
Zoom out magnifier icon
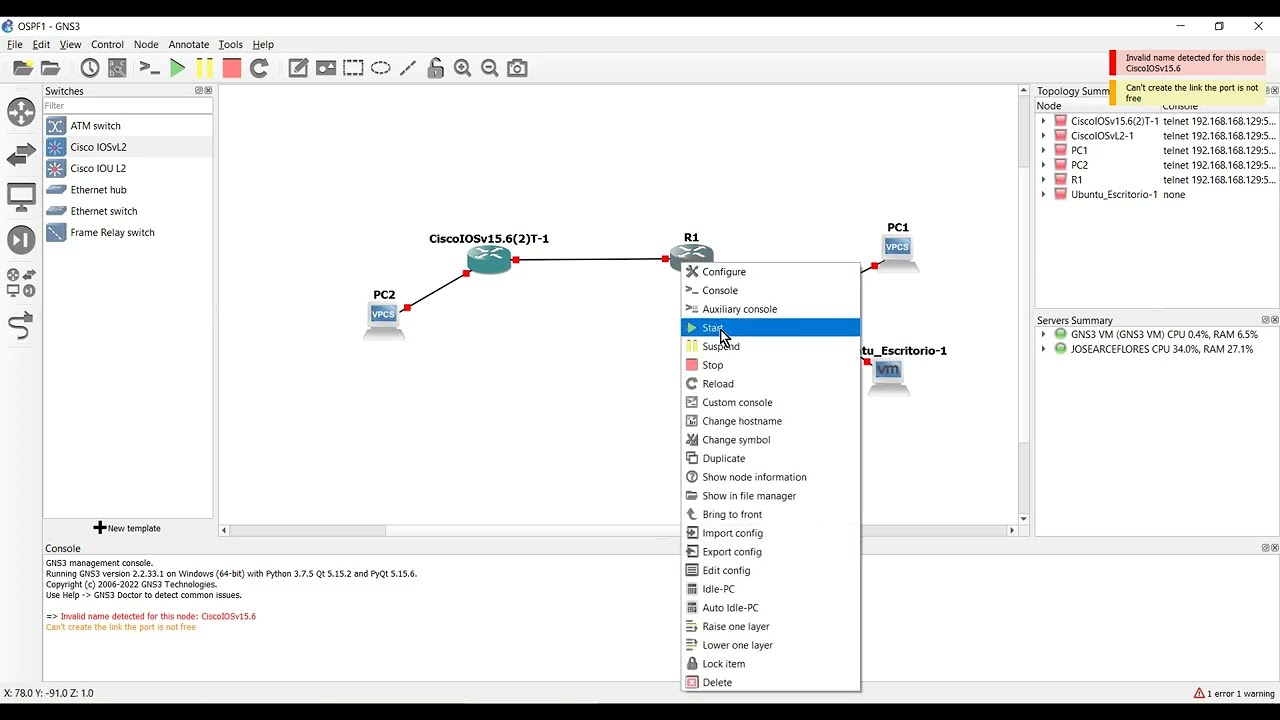click(490, 68)
